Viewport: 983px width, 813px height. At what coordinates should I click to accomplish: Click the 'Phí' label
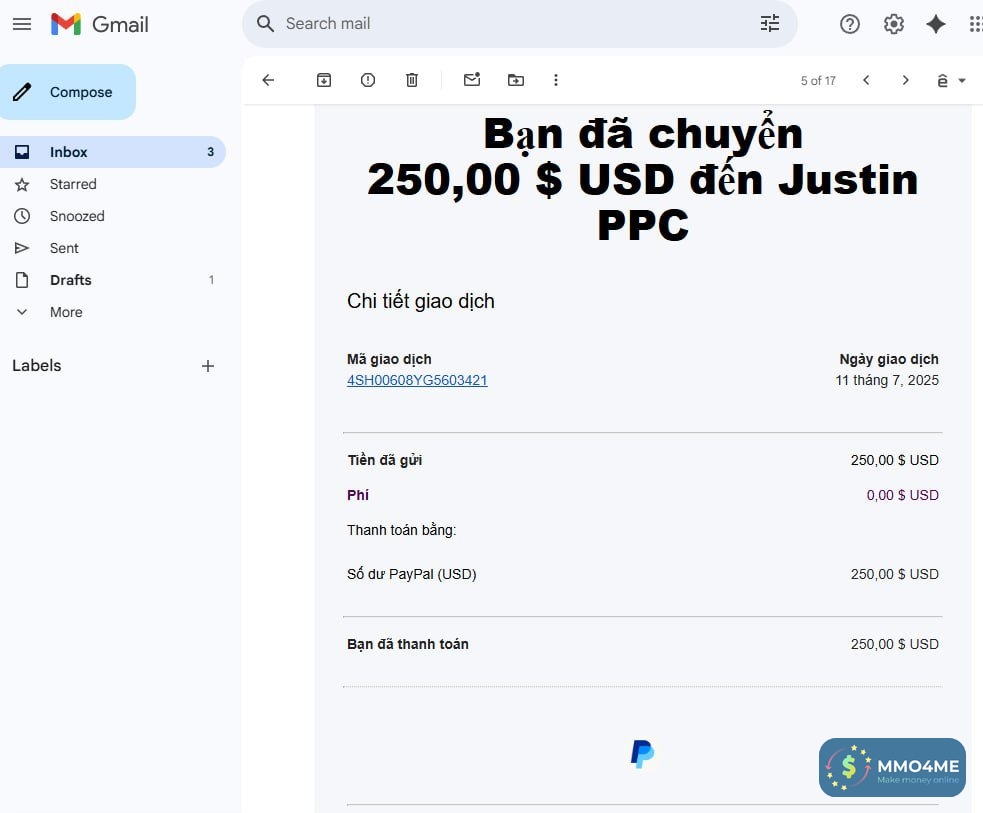coord(358,495)
